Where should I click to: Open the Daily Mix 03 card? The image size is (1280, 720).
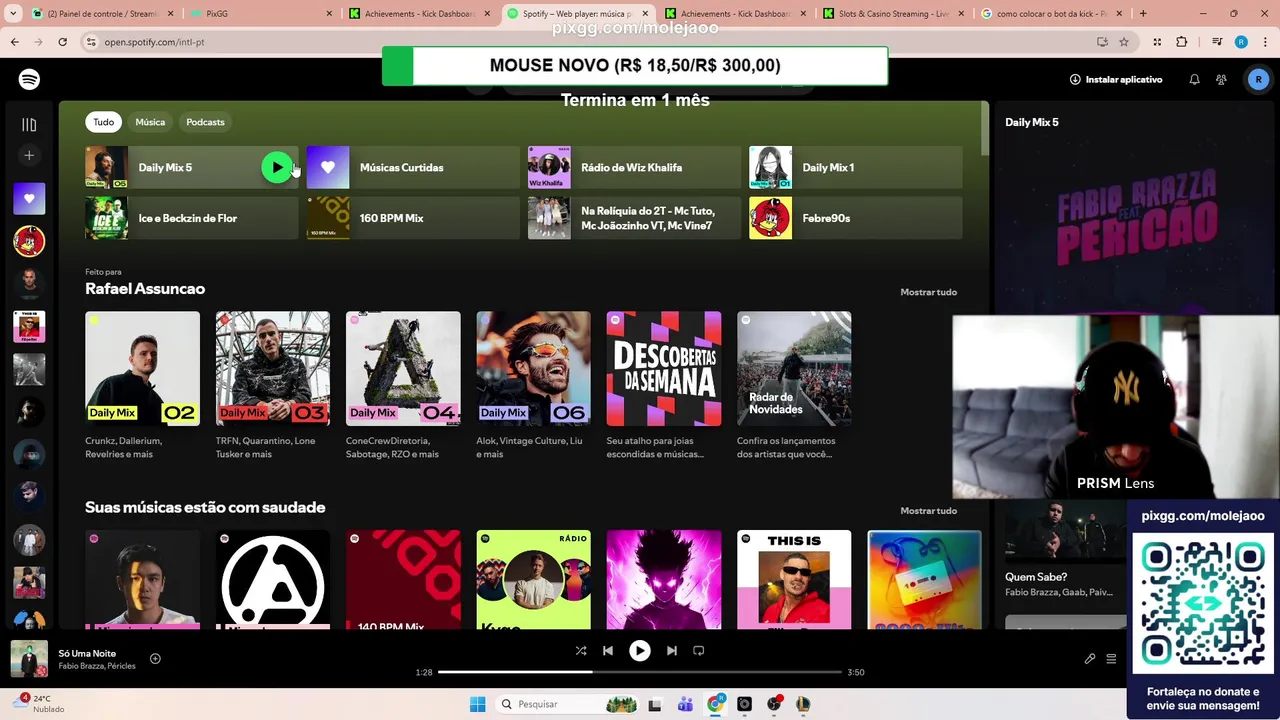(273, 385)
